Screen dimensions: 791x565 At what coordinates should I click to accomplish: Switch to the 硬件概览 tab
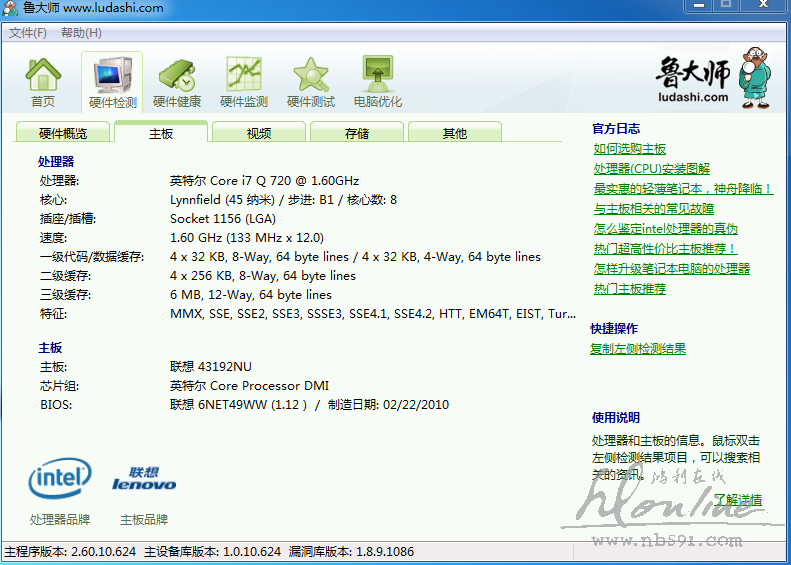tap(63, 133)
